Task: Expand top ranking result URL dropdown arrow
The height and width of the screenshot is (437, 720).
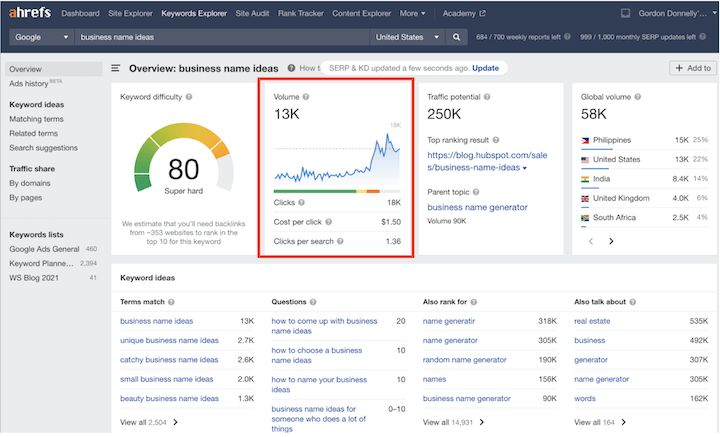Action: click(525, 168)
